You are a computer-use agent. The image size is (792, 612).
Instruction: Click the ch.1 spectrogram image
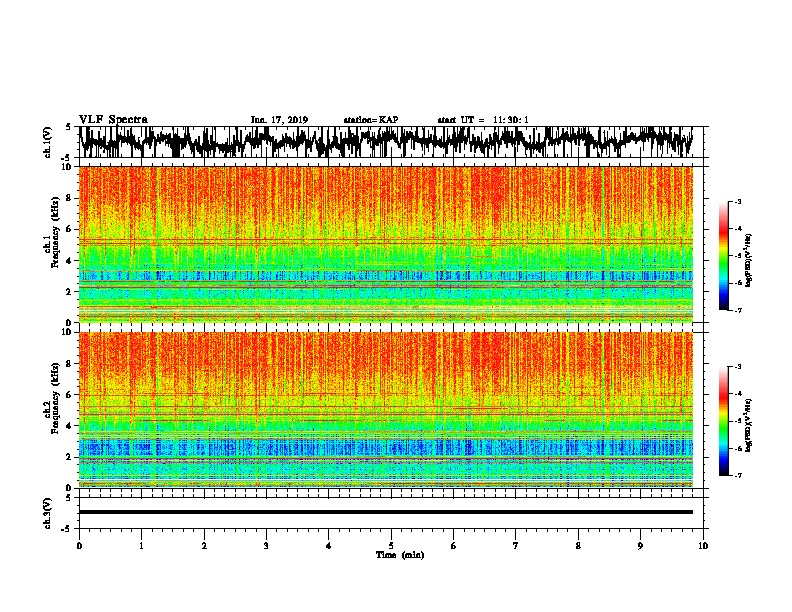click(x=386, y=244)
